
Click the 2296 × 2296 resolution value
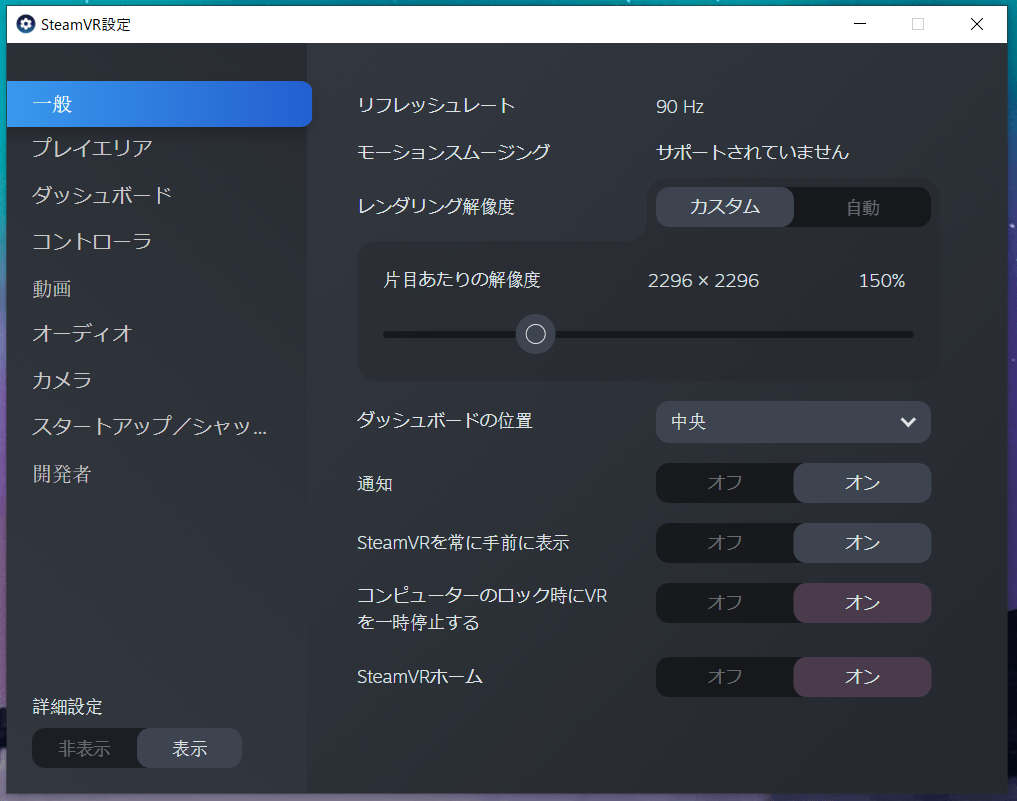click(x=703, y=281)
